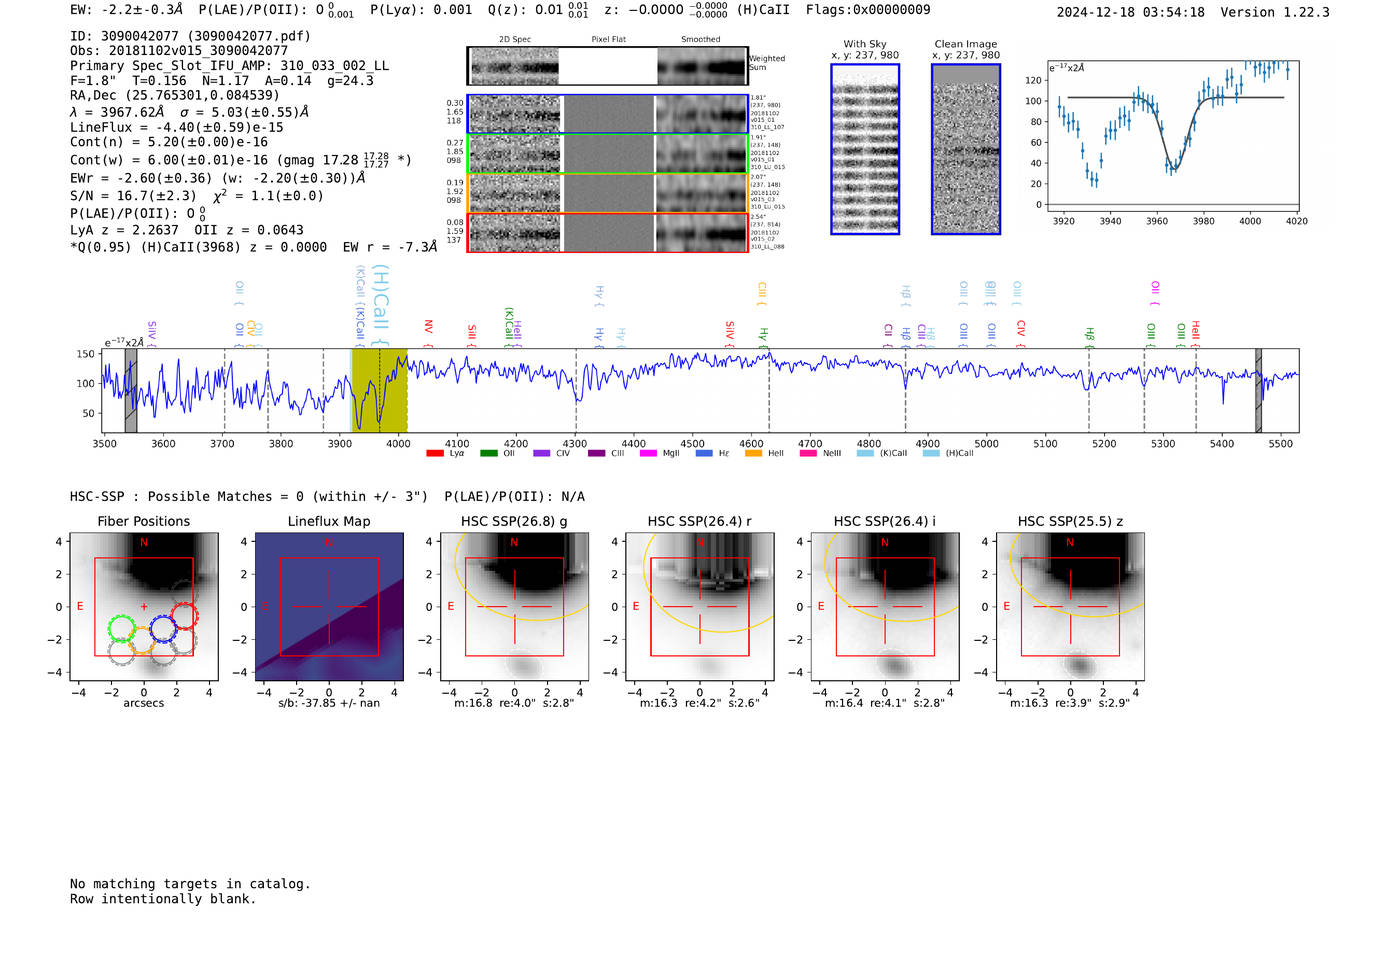Click the 2D Spec column header

515,40
